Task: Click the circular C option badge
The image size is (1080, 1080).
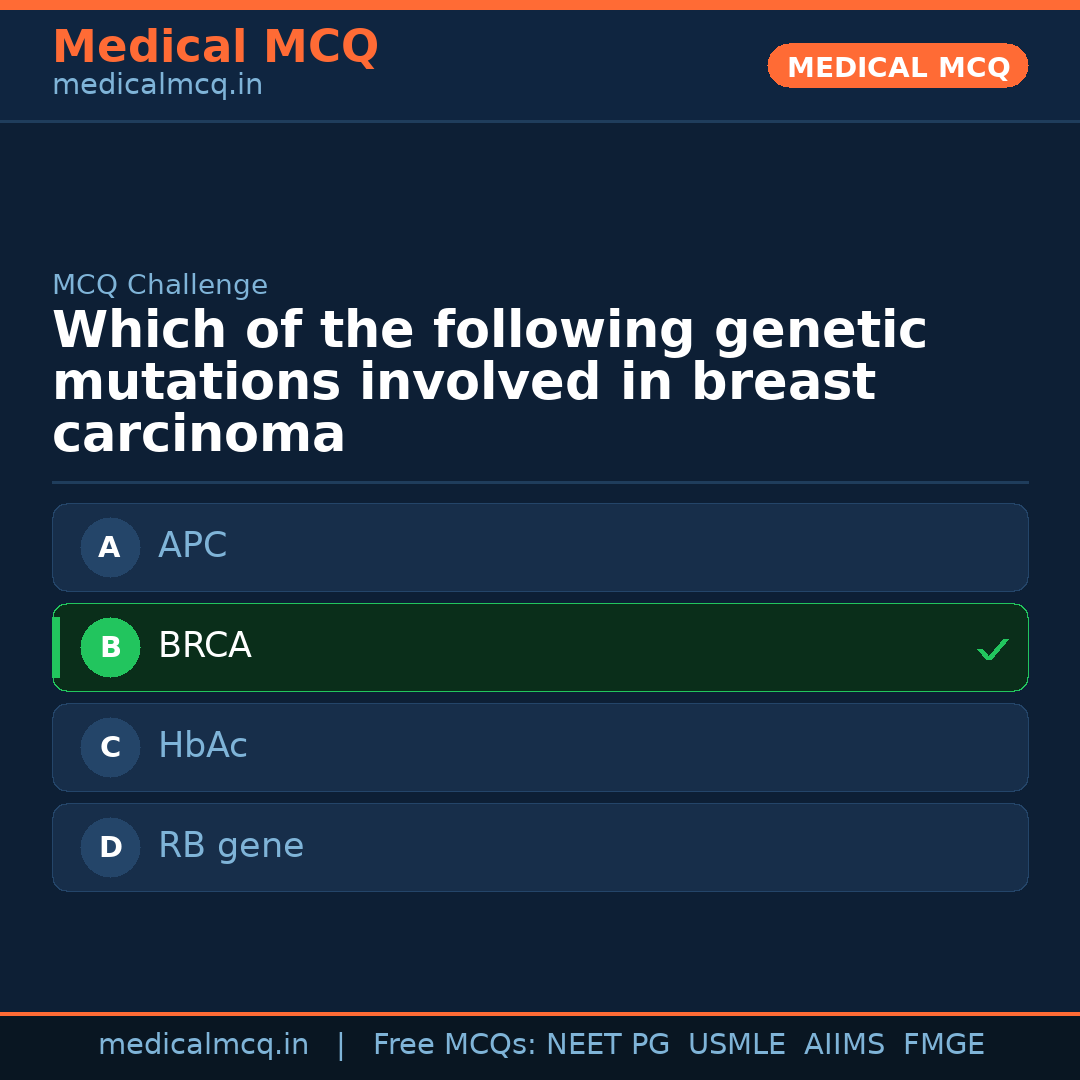Action: pos(110,747)
